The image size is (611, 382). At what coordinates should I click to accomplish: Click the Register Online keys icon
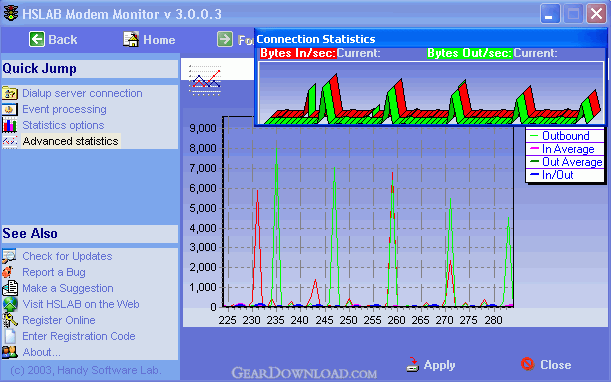10,320
